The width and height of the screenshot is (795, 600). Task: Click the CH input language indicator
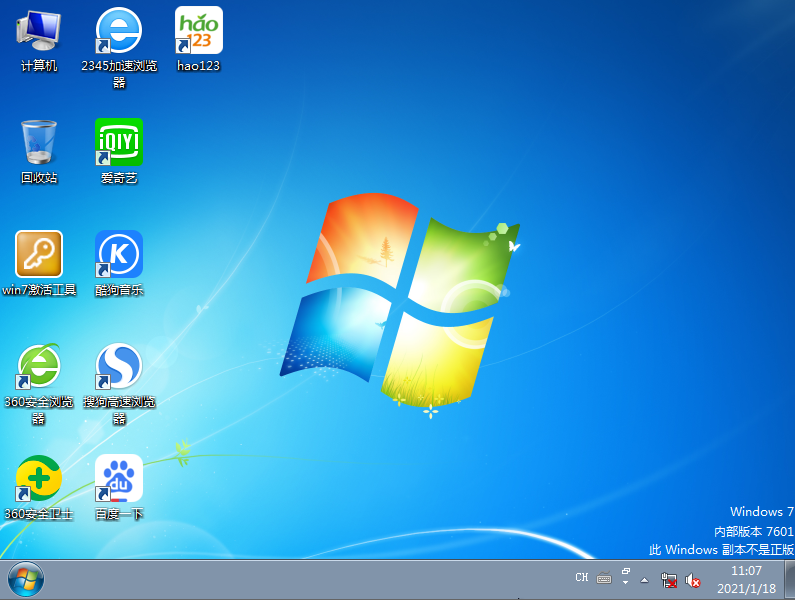coord(581,578)
